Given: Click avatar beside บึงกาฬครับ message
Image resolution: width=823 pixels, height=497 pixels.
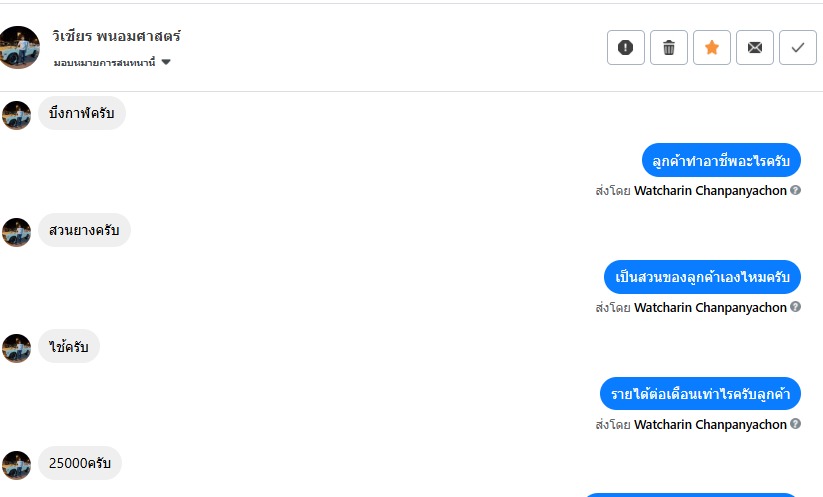Looking at the screenshot, I should point(17,115).
